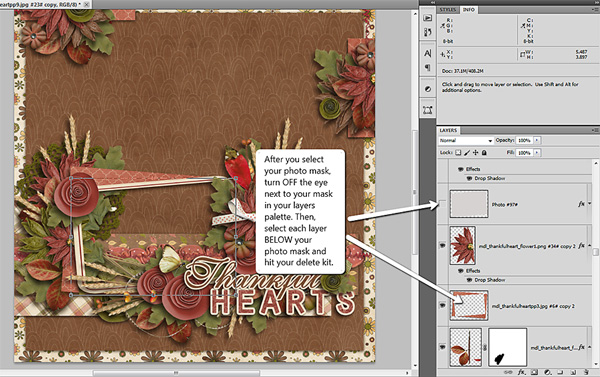Click the W/H dimensions icon in Info panel
This screenshot has height=377, width=600.
point(522,54)
